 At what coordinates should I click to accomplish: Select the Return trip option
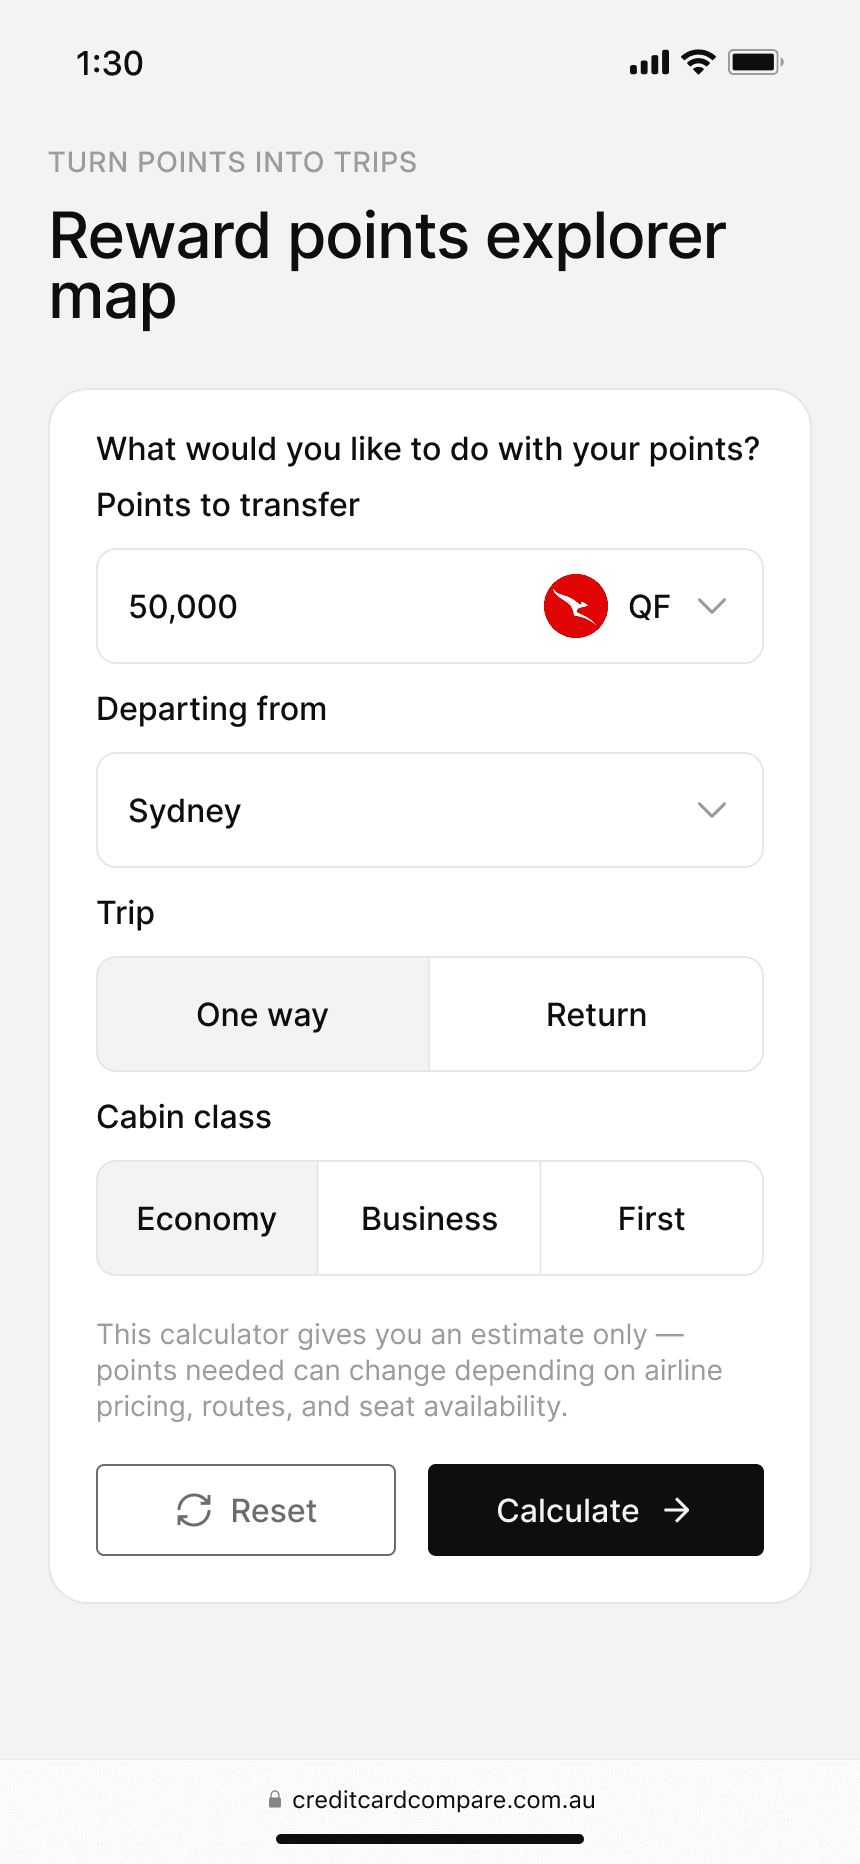point(596,1014)
